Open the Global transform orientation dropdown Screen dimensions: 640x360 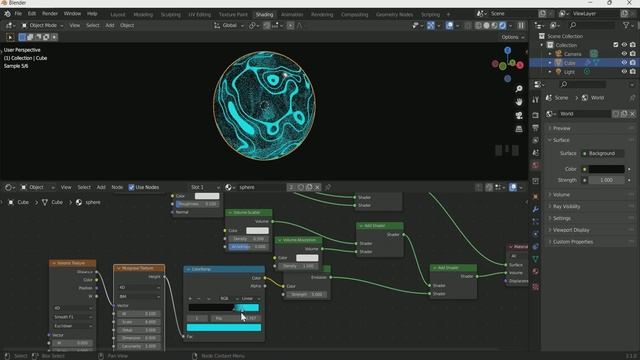click(x=229, y=25)
